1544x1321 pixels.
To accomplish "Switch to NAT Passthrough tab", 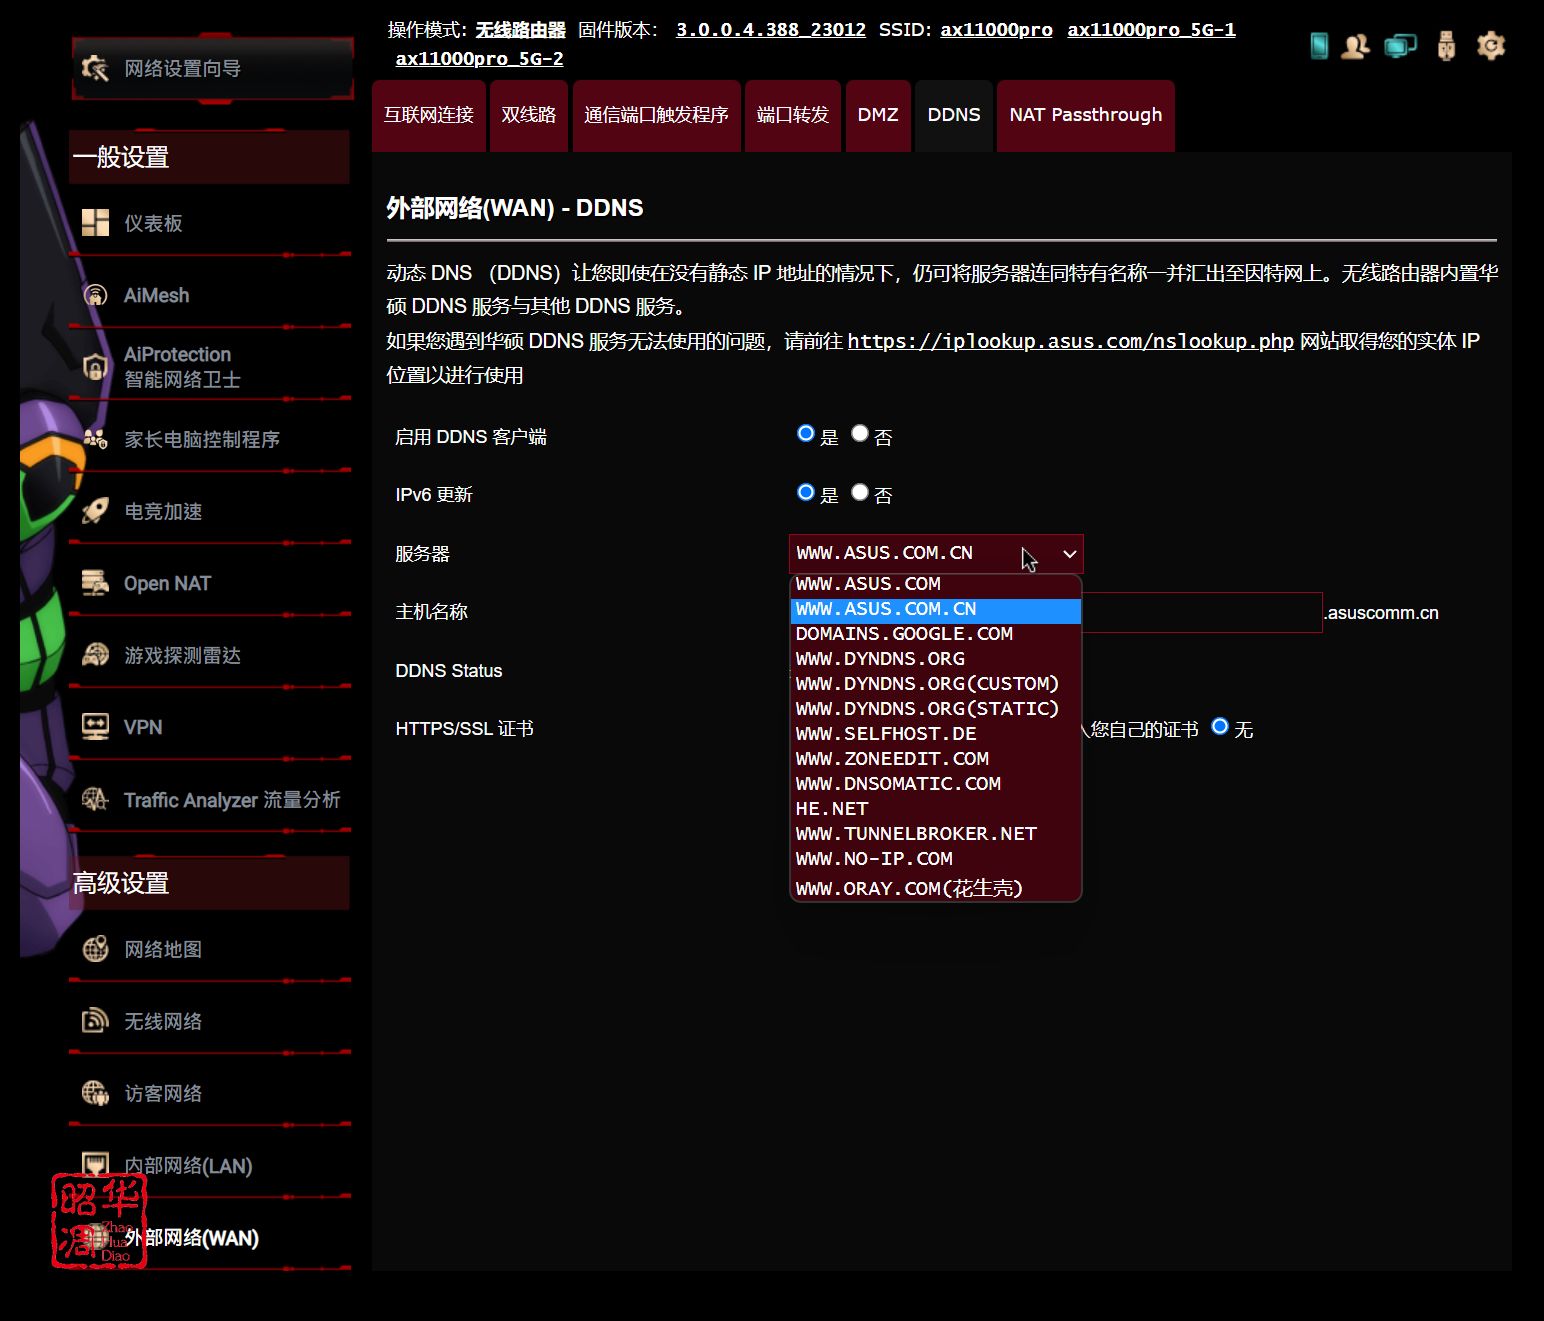I will (x=1086, y=116).
